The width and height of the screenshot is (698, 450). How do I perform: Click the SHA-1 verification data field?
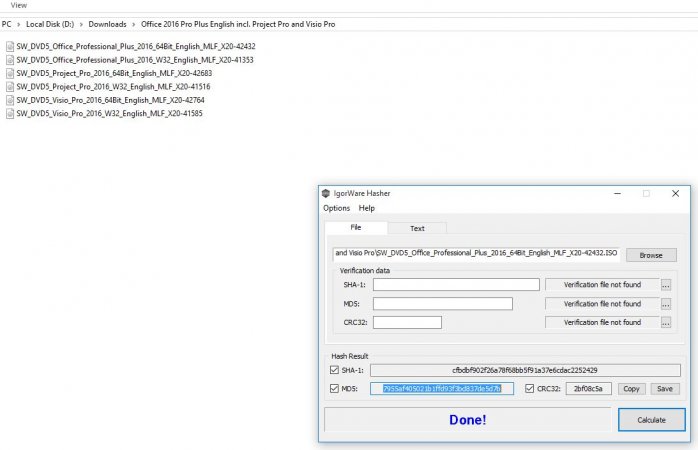pos(456,285)
